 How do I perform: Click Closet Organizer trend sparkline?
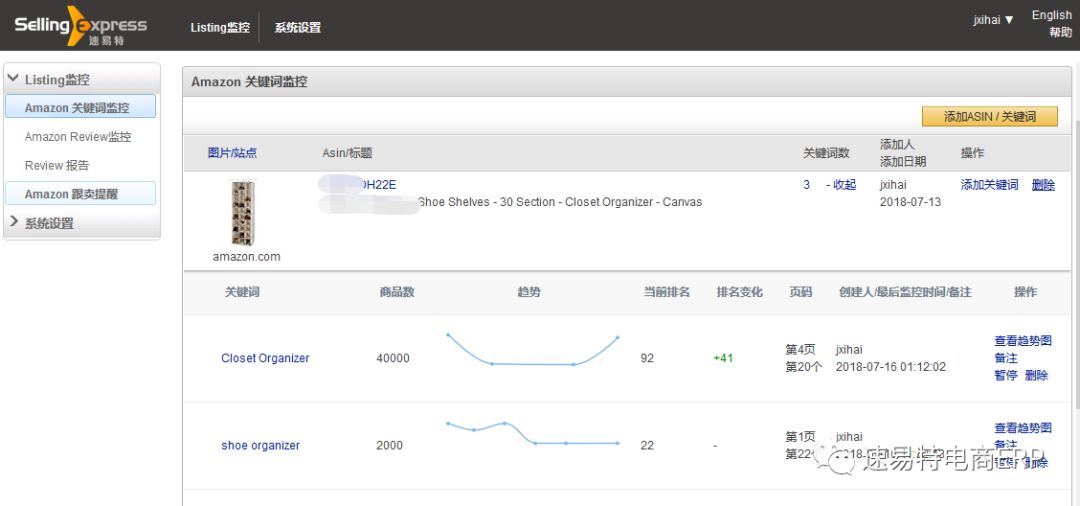(532, 350)
